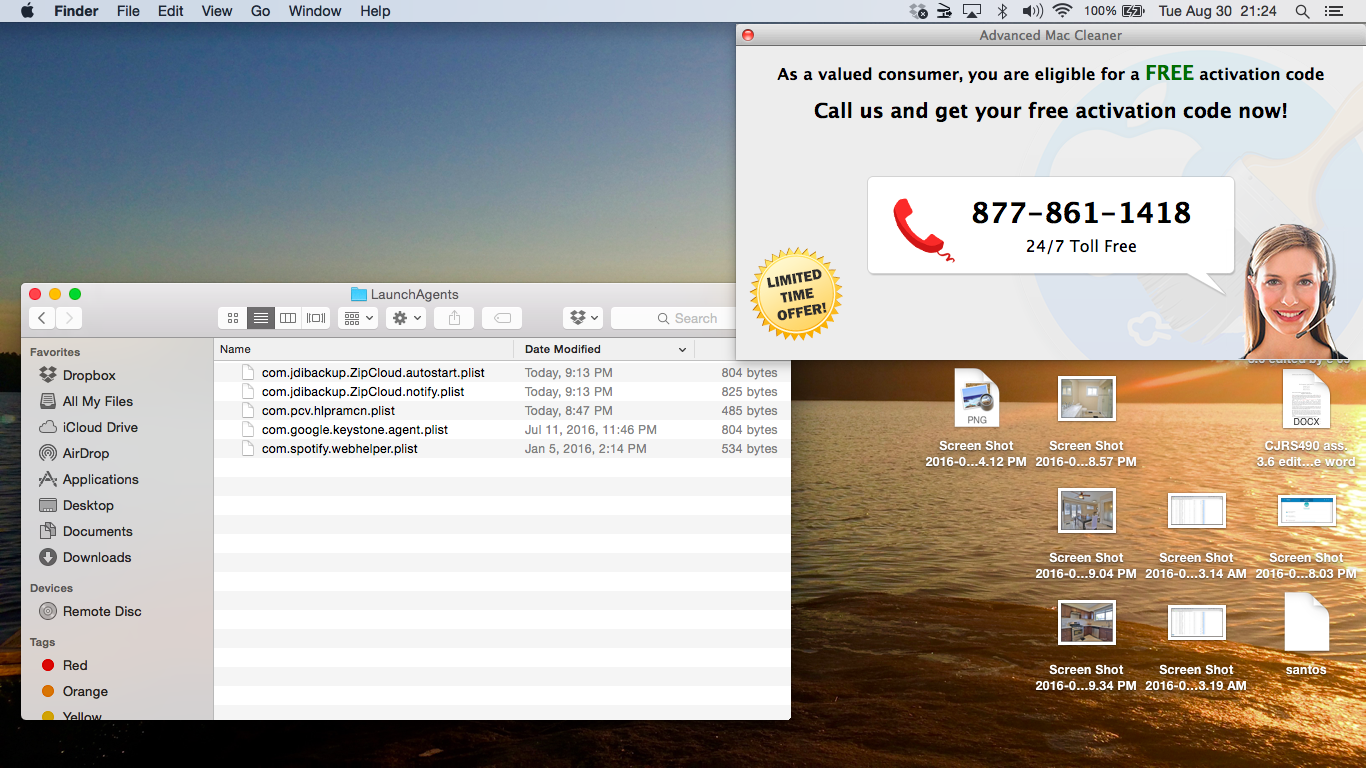
Task: Select Downloads folder in sidebar
Action: (x=96, y=557)
